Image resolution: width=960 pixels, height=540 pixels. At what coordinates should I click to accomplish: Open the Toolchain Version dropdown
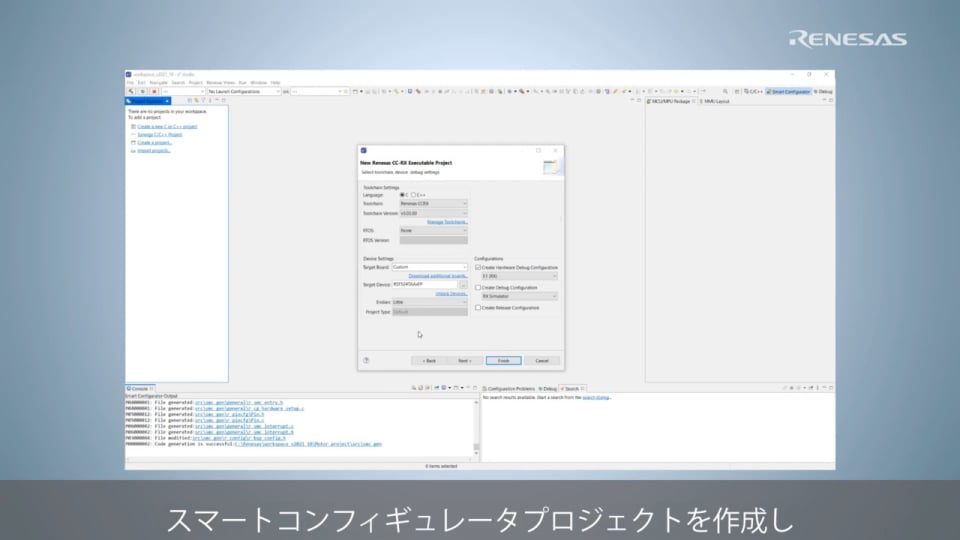[433, 213]
